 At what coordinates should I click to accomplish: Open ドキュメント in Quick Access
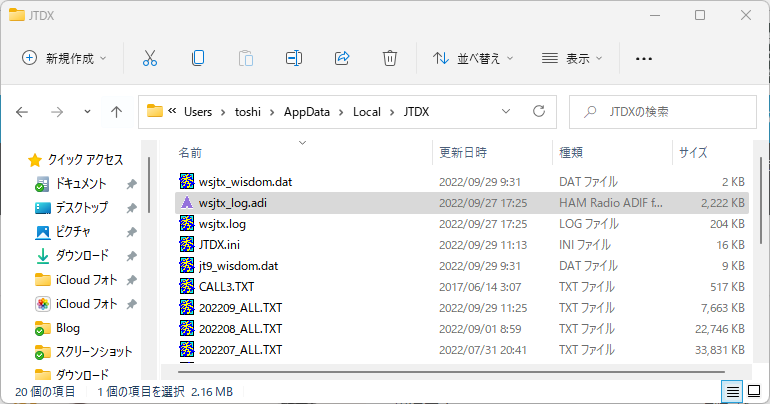click(x=81, y=184)
